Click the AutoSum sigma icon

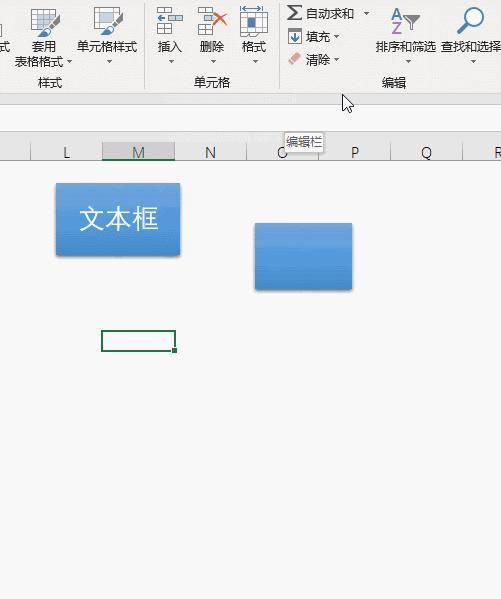[x=294, y=13]
